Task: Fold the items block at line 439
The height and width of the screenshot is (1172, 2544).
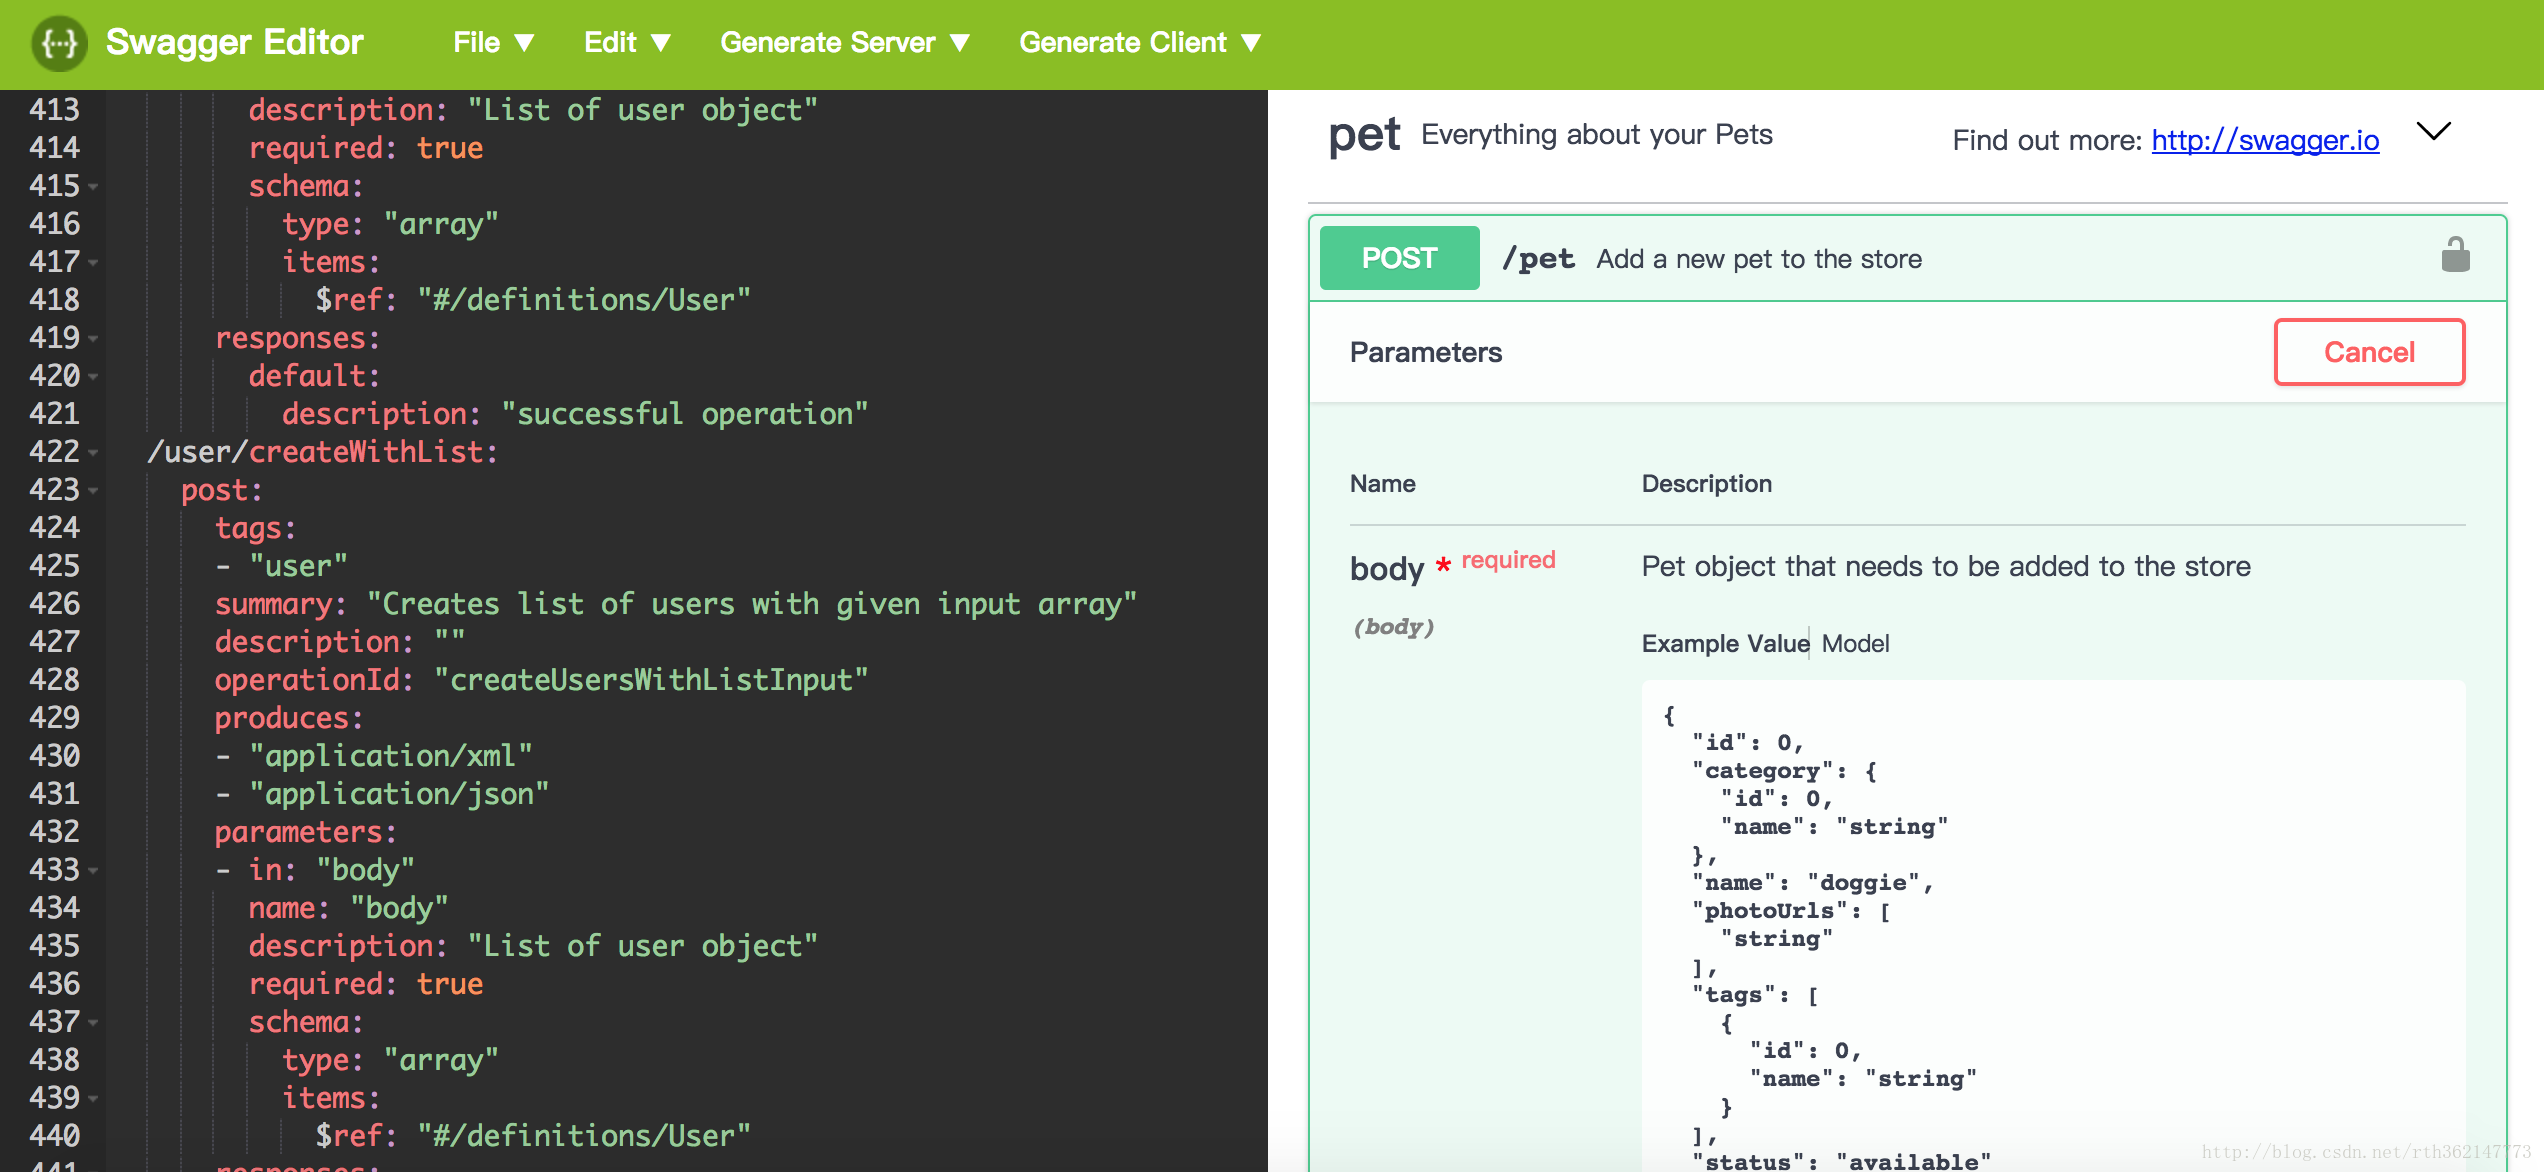Action: 93,1099
